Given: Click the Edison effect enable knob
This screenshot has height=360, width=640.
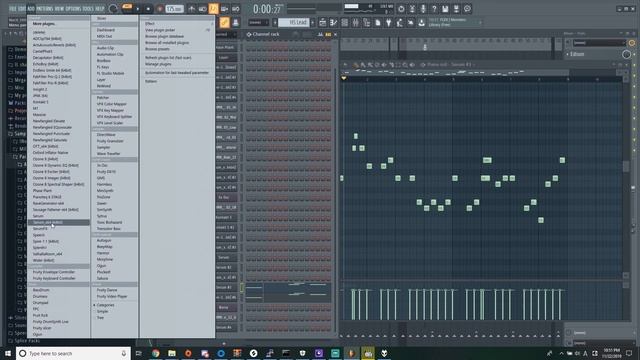Looking at the screenshot, I should point(627,54).
